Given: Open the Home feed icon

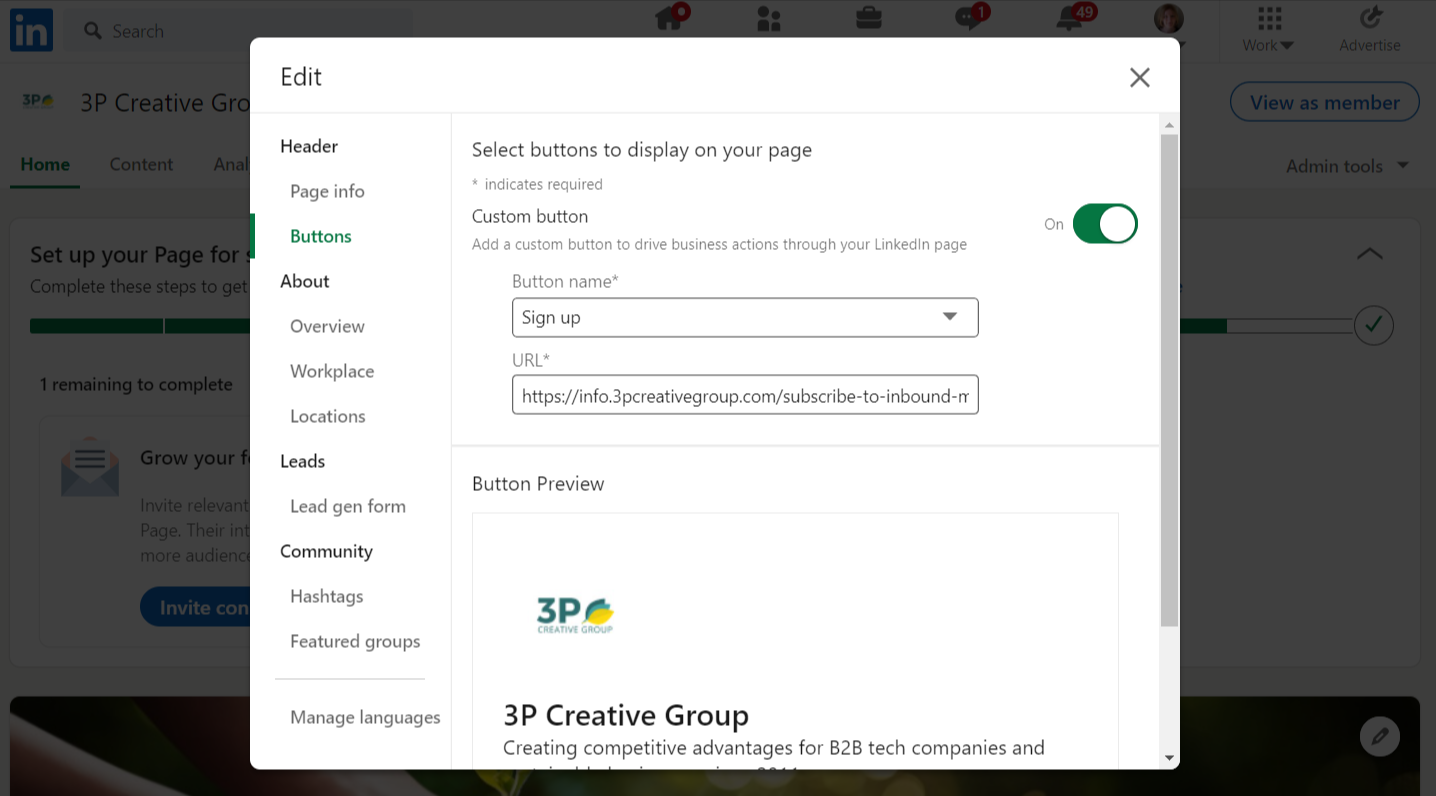Looking at the screenshot, I should (669, 18).
